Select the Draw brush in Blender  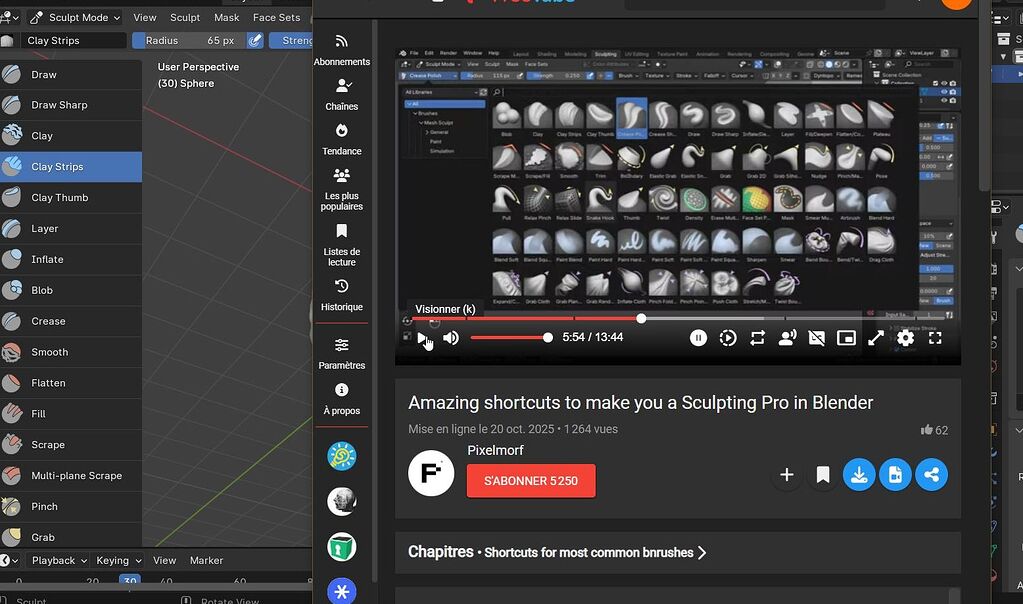[70, 74]
